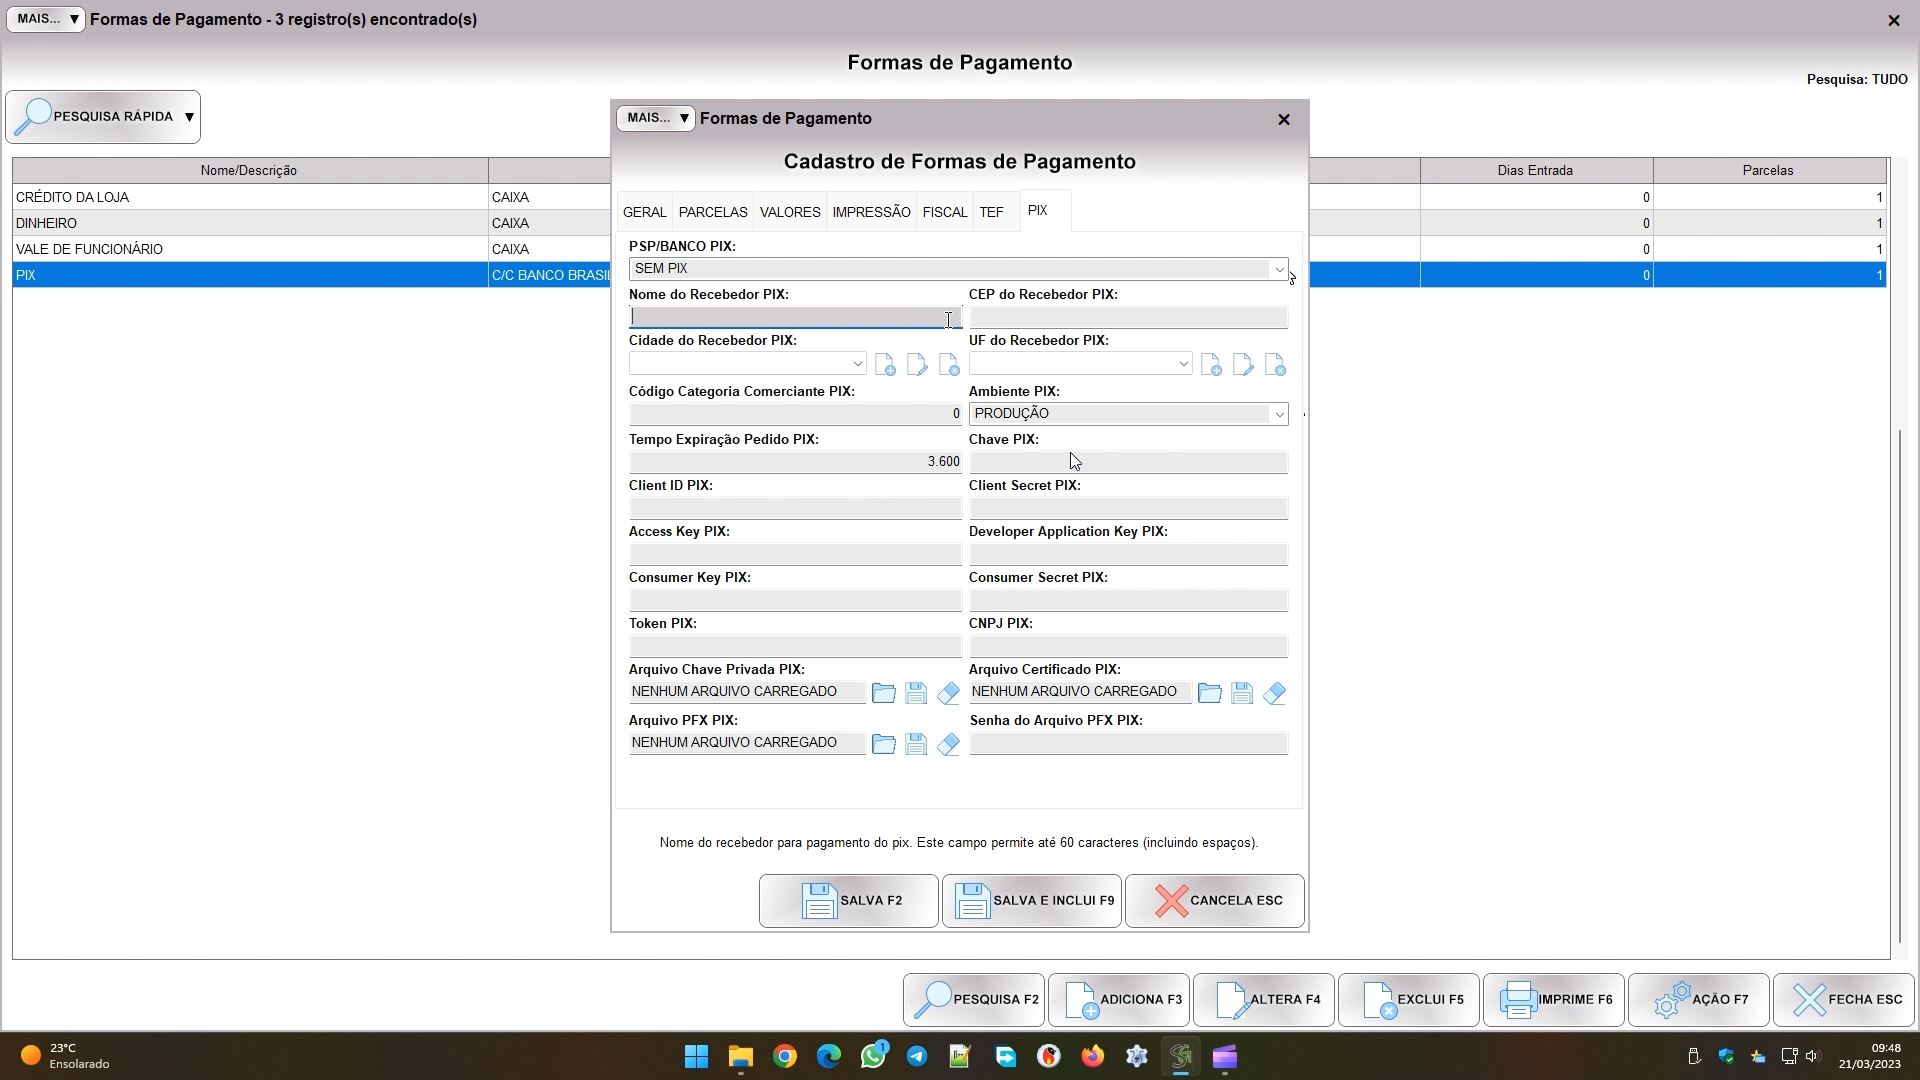Open PESQUISA RÁPIDA dropdown button

point(189,117)
